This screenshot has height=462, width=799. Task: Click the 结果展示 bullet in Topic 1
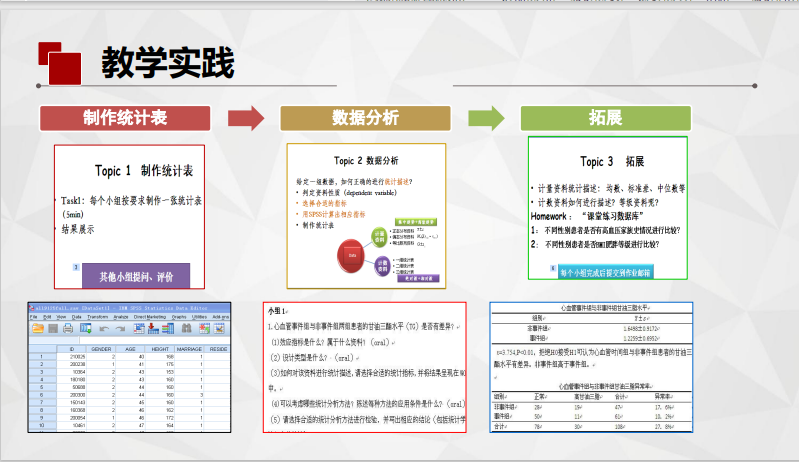[78, 229]
